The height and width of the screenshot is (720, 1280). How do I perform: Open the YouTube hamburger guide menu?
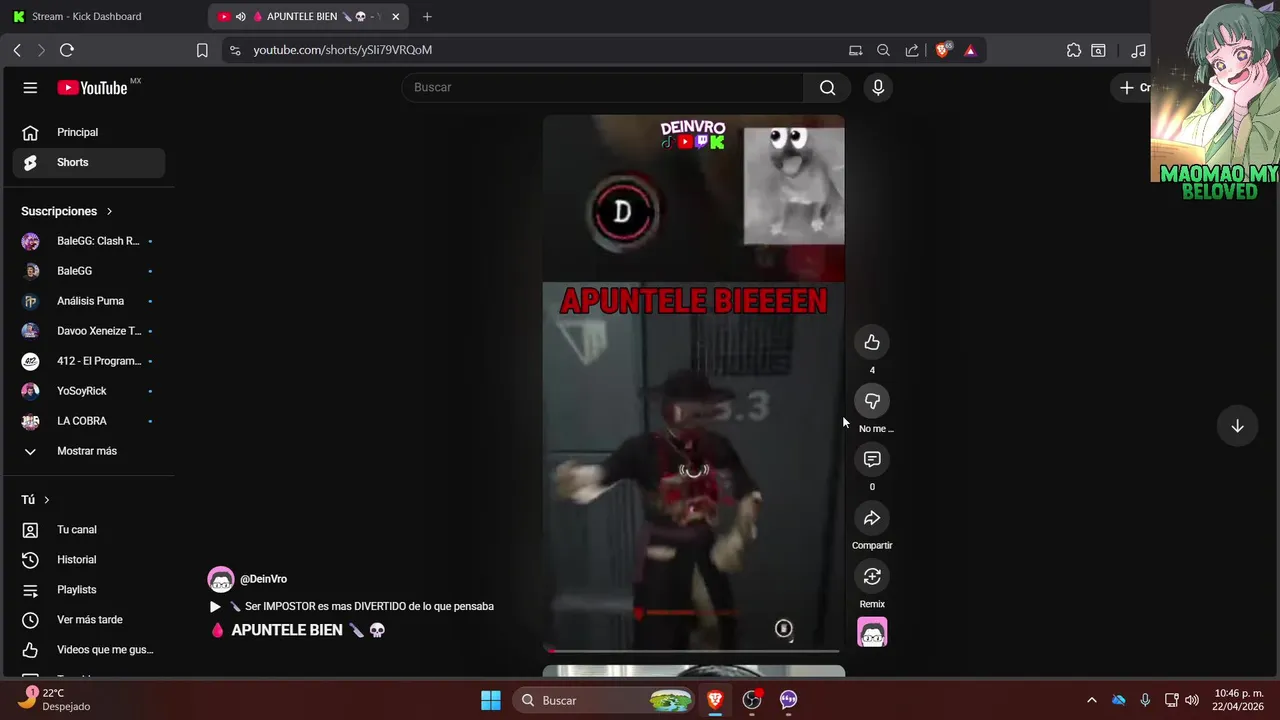[30, 88]
